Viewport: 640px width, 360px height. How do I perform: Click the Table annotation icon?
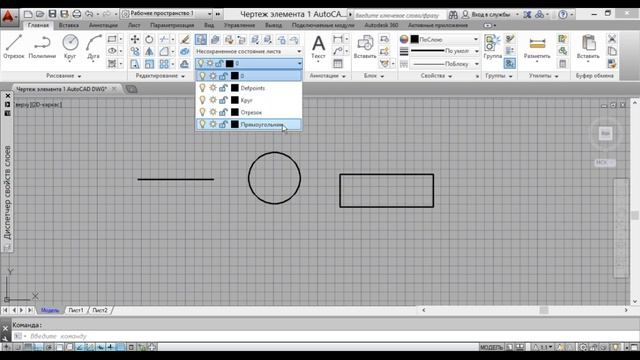pyautogui.click(x=338, y=64)
